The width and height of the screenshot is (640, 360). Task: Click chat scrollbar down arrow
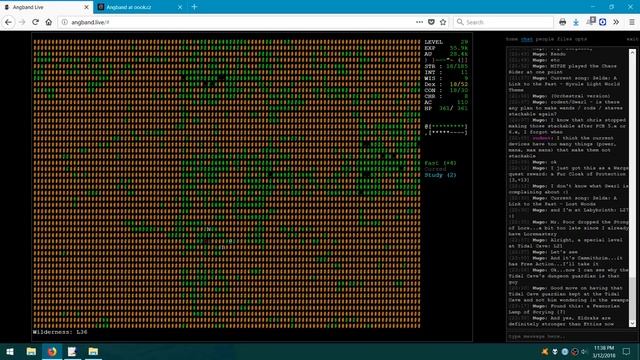[632, 323]
